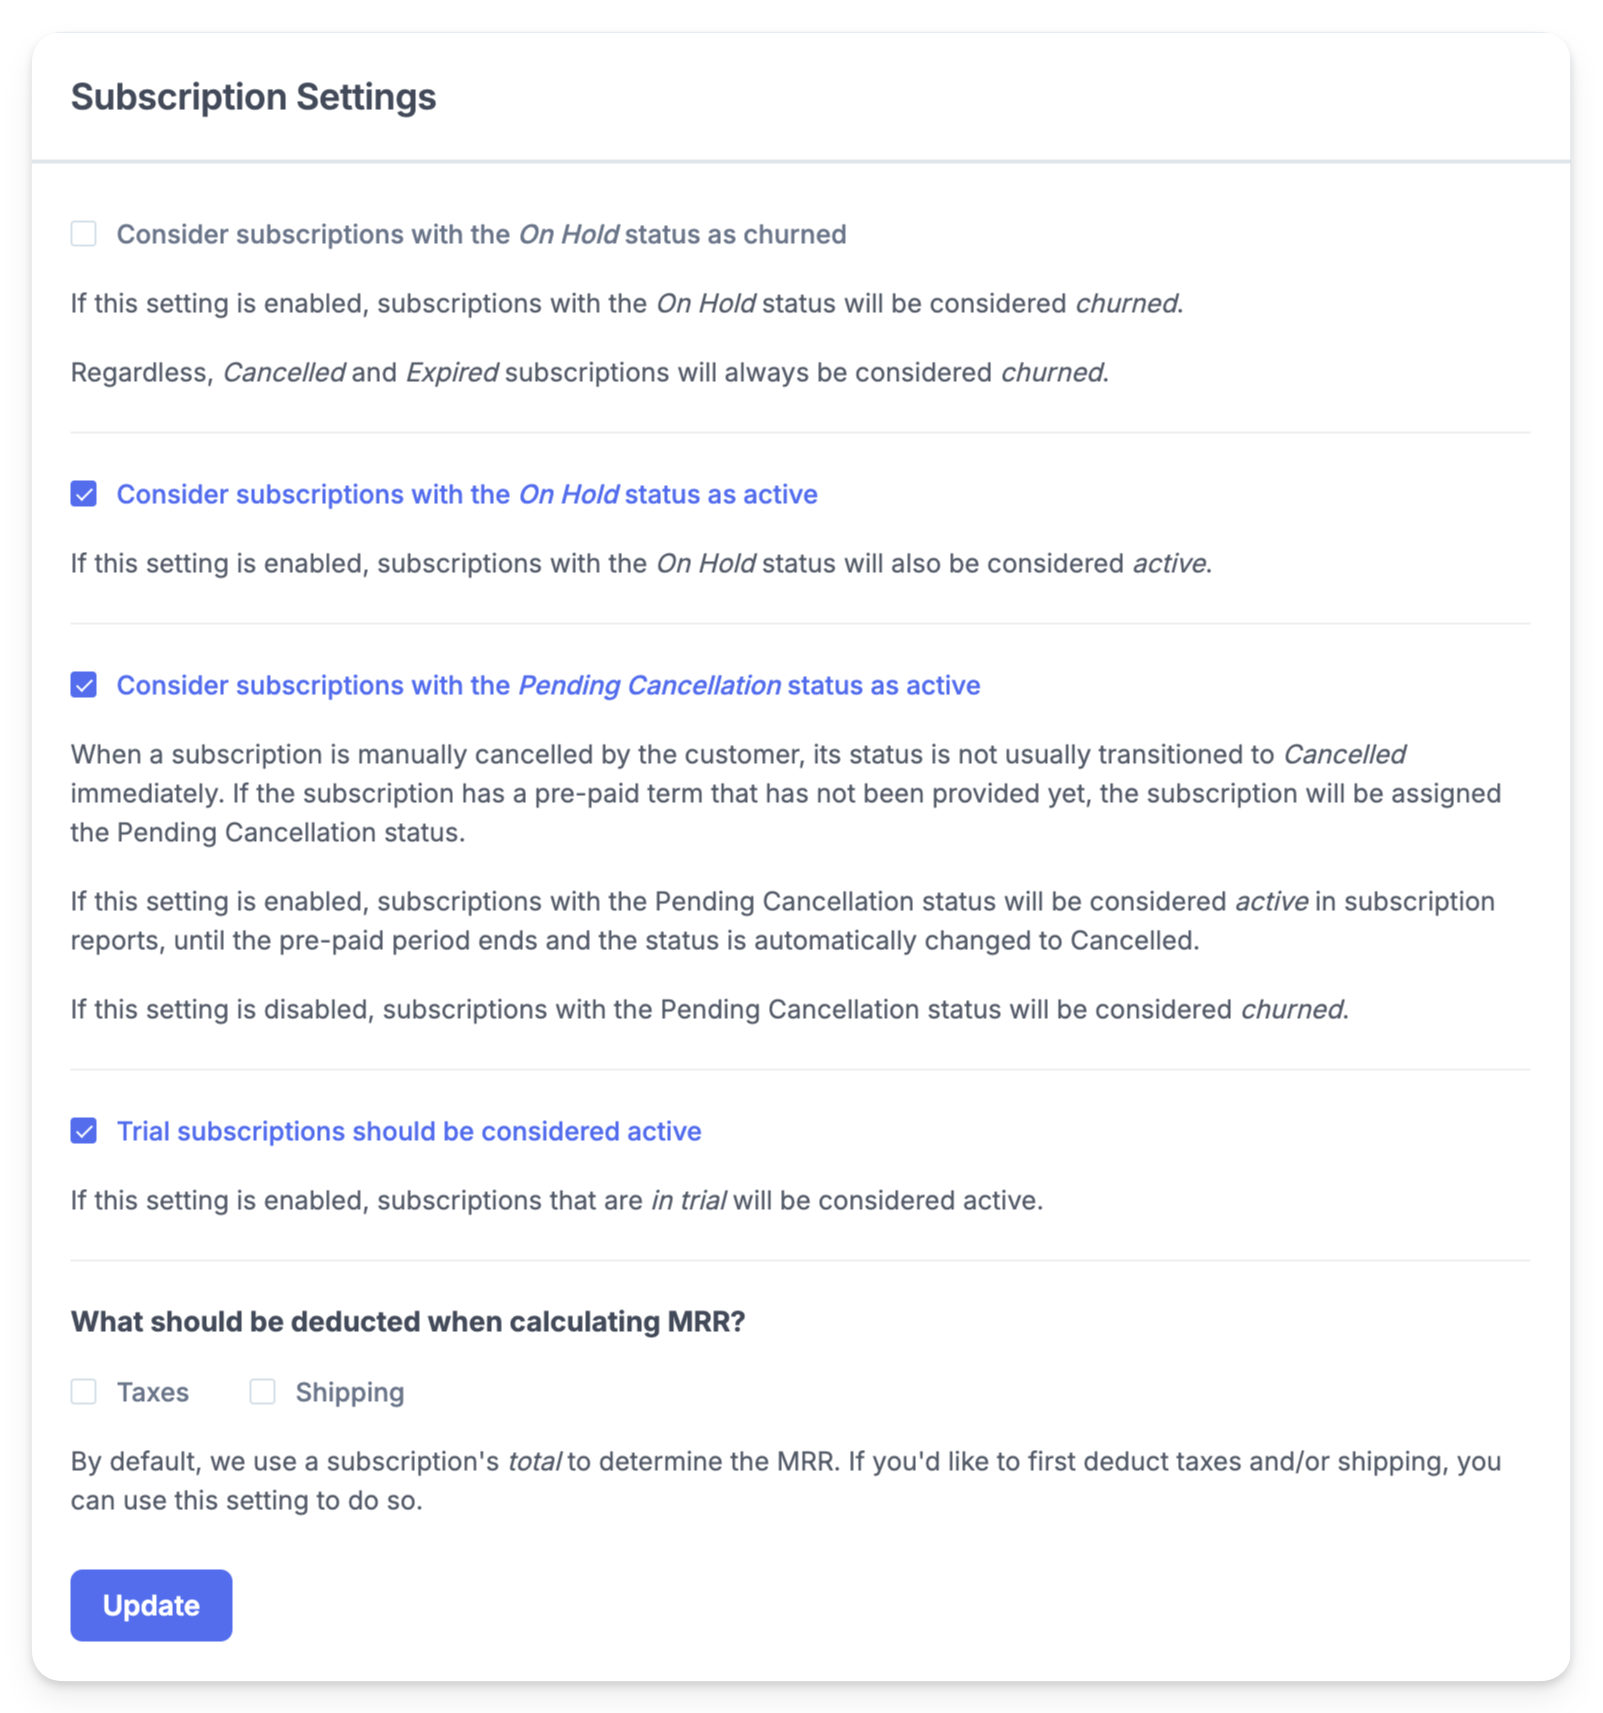Tick the Taxes deduction checkbox

tap(84, 1392)
